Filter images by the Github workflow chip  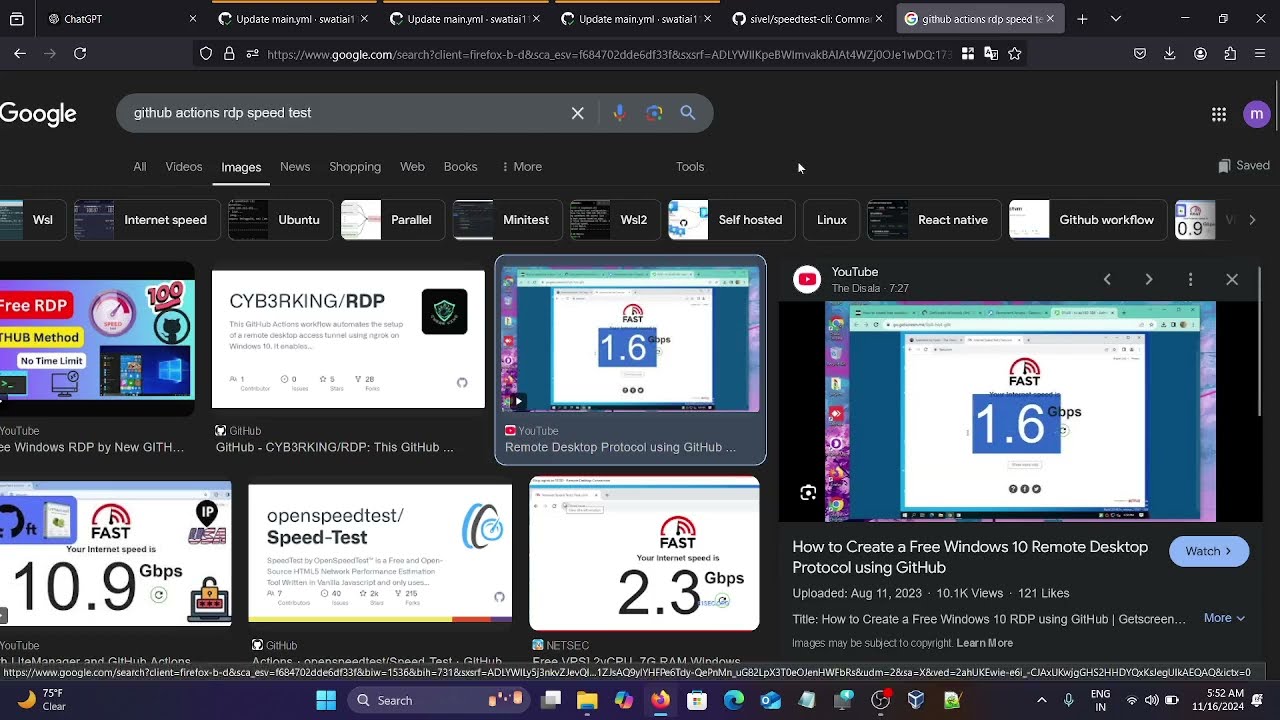[1088, 220]
